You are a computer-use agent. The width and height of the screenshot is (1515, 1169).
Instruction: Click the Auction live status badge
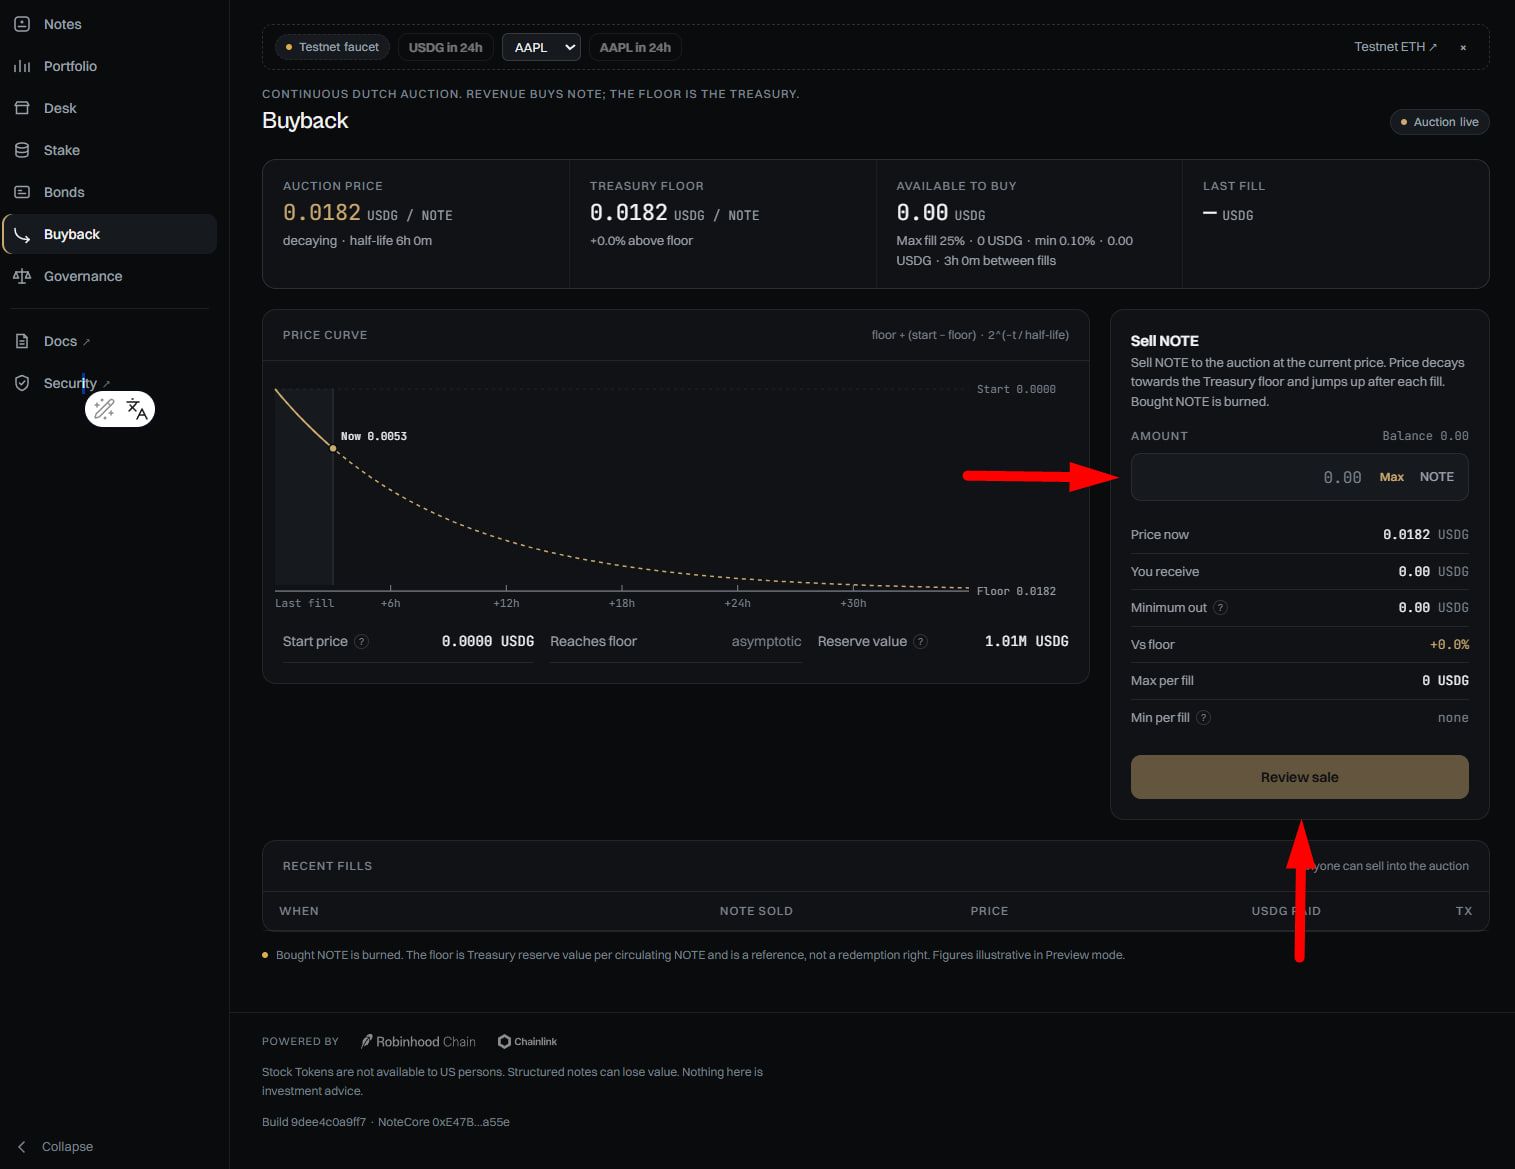[x=1439, y=122]
